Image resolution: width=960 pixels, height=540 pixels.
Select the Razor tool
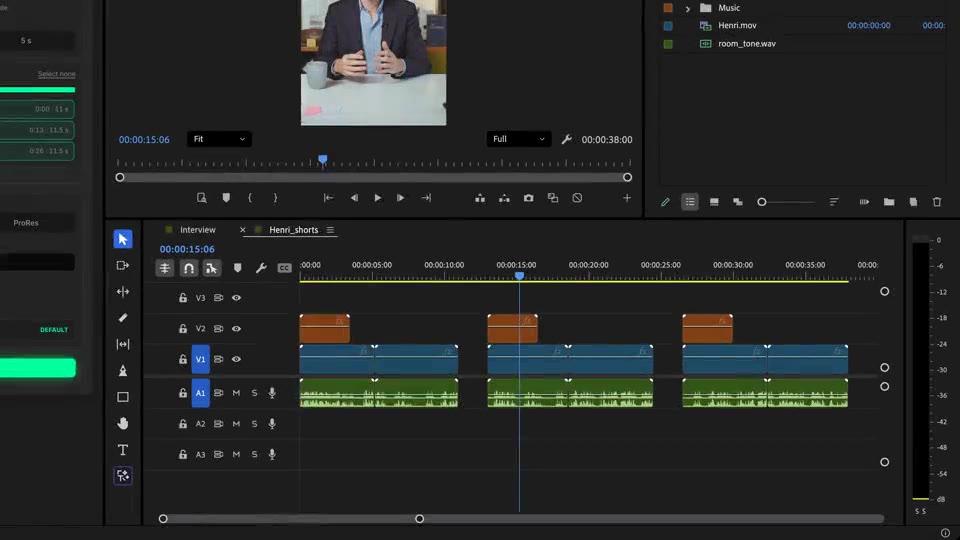pos(122,318)
